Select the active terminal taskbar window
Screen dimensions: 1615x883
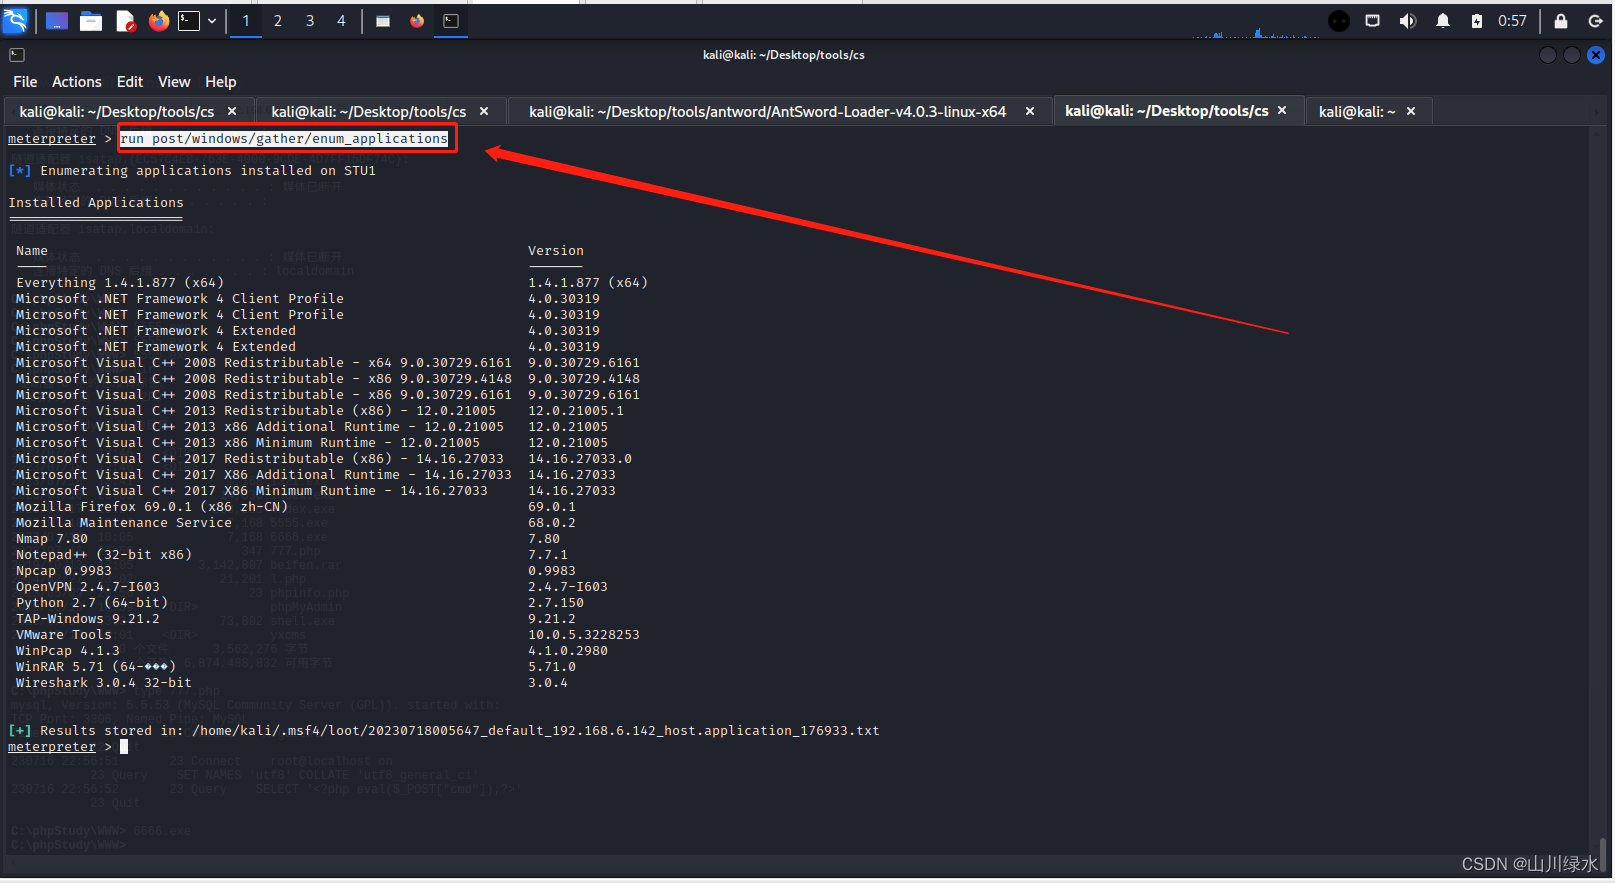(451, 21)
